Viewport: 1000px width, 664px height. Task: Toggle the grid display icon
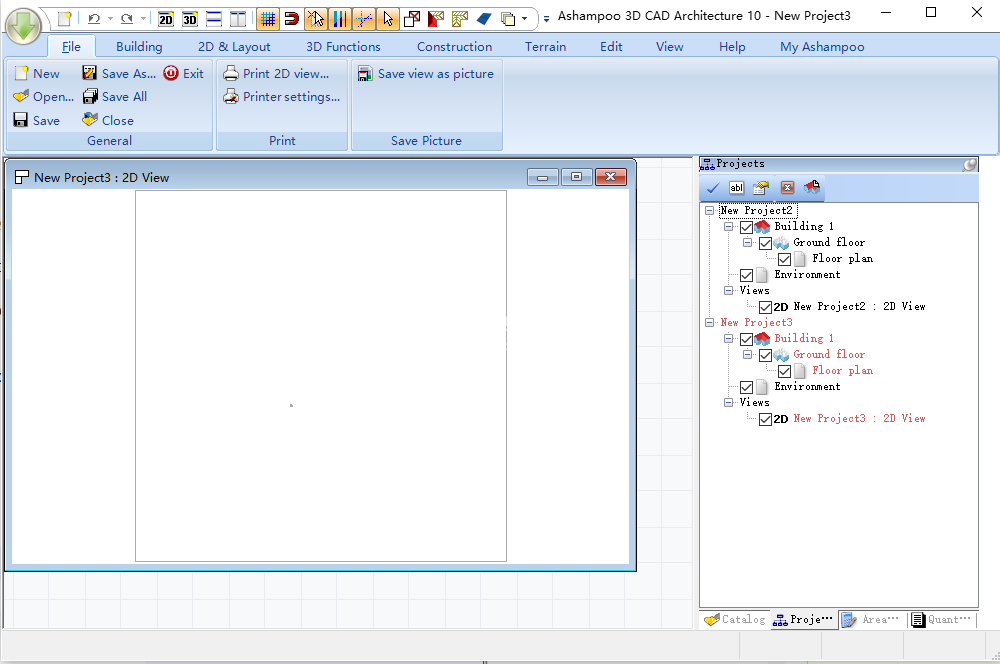268,19
